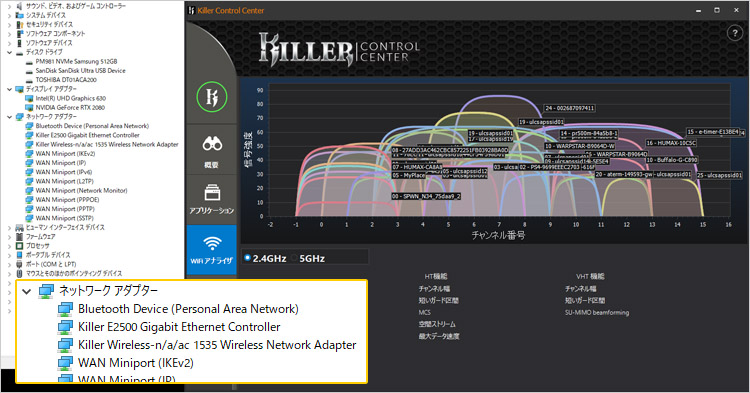Expand the ヒューマン インターフェイス デバイス node

coord(10,228)
